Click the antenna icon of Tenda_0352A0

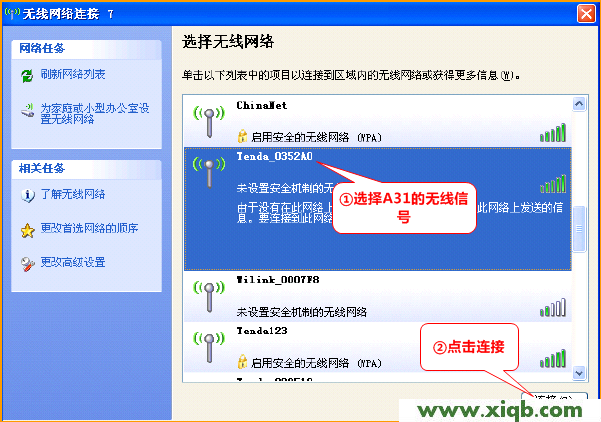tap(209, 172)
